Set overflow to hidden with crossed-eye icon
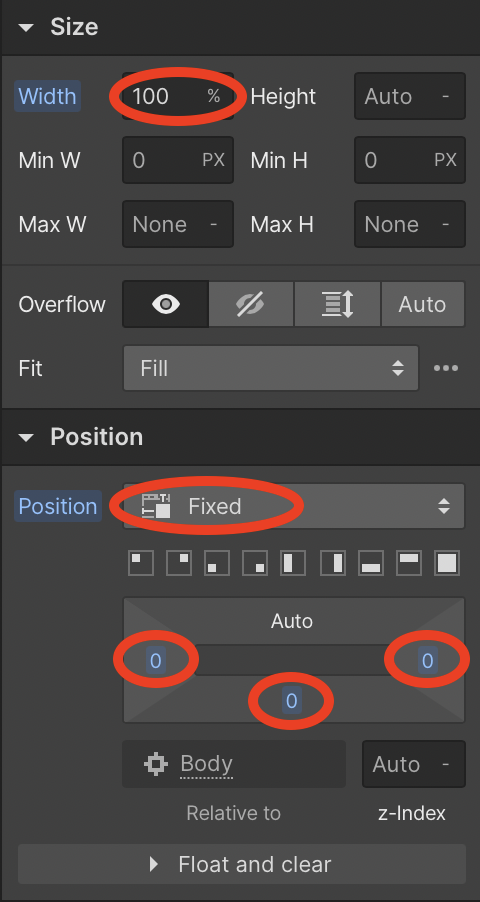The image size is (480, 902). pyautogui.click(x=251, y=304)
